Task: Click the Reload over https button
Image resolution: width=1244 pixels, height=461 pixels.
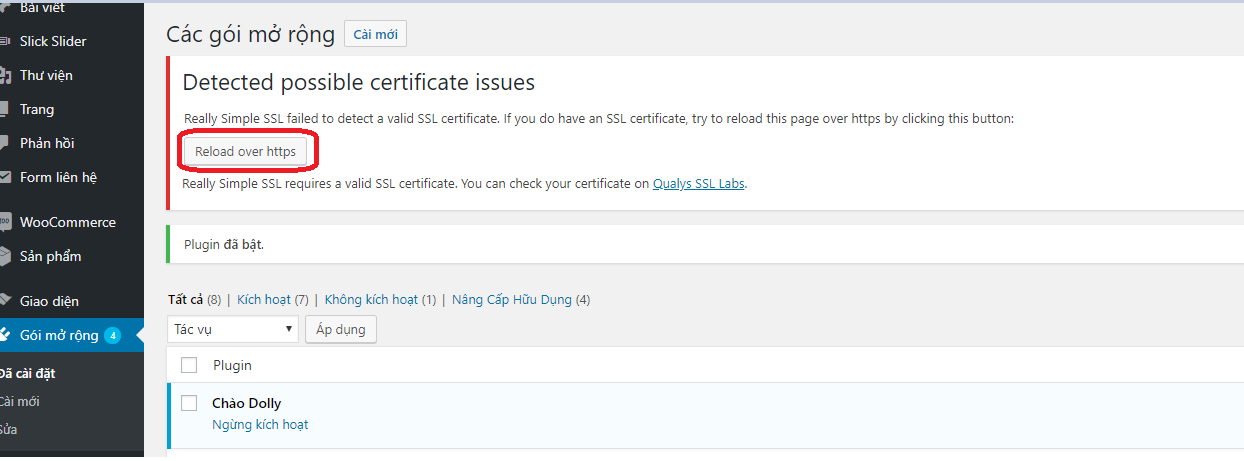Action: 246,152
